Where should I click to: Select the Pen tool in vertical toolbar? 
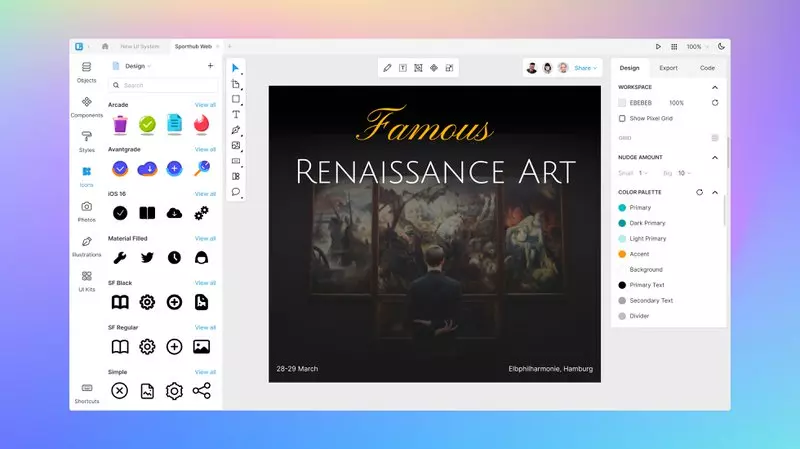tap(235, 130)
